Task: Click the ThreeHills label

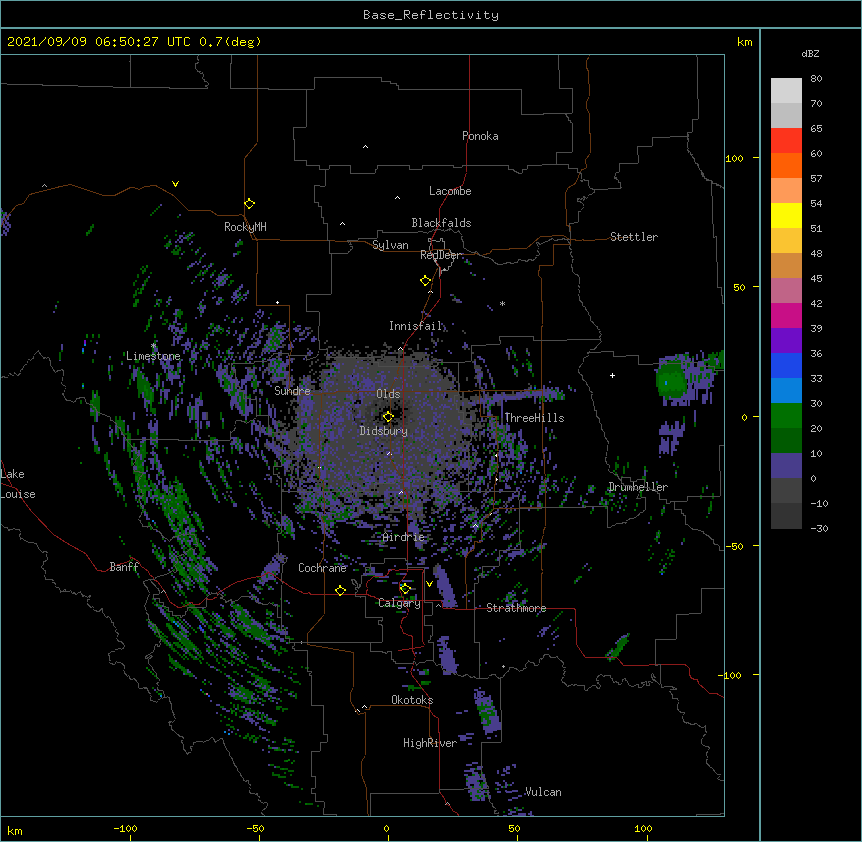Action: [534, 418]
